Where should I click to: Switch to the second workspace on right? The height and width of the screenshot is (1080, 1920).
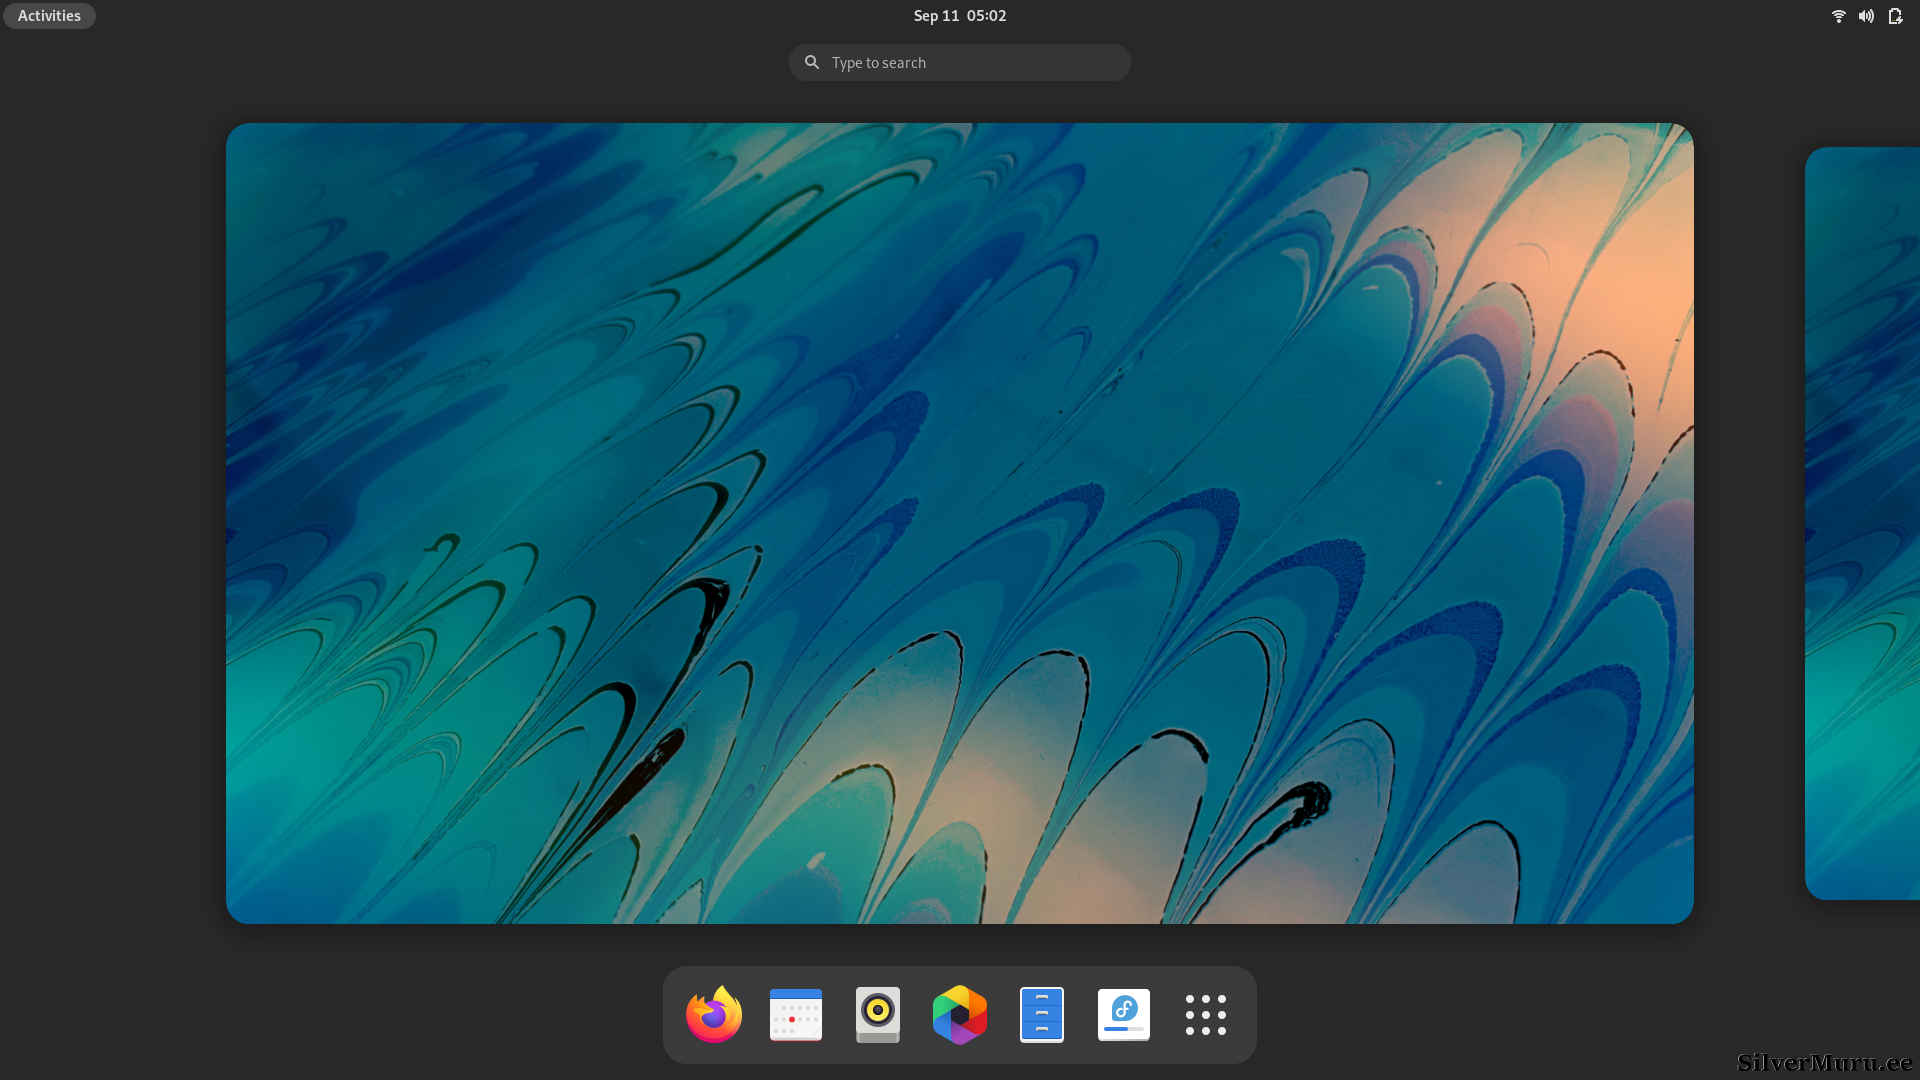[1862, 523]
